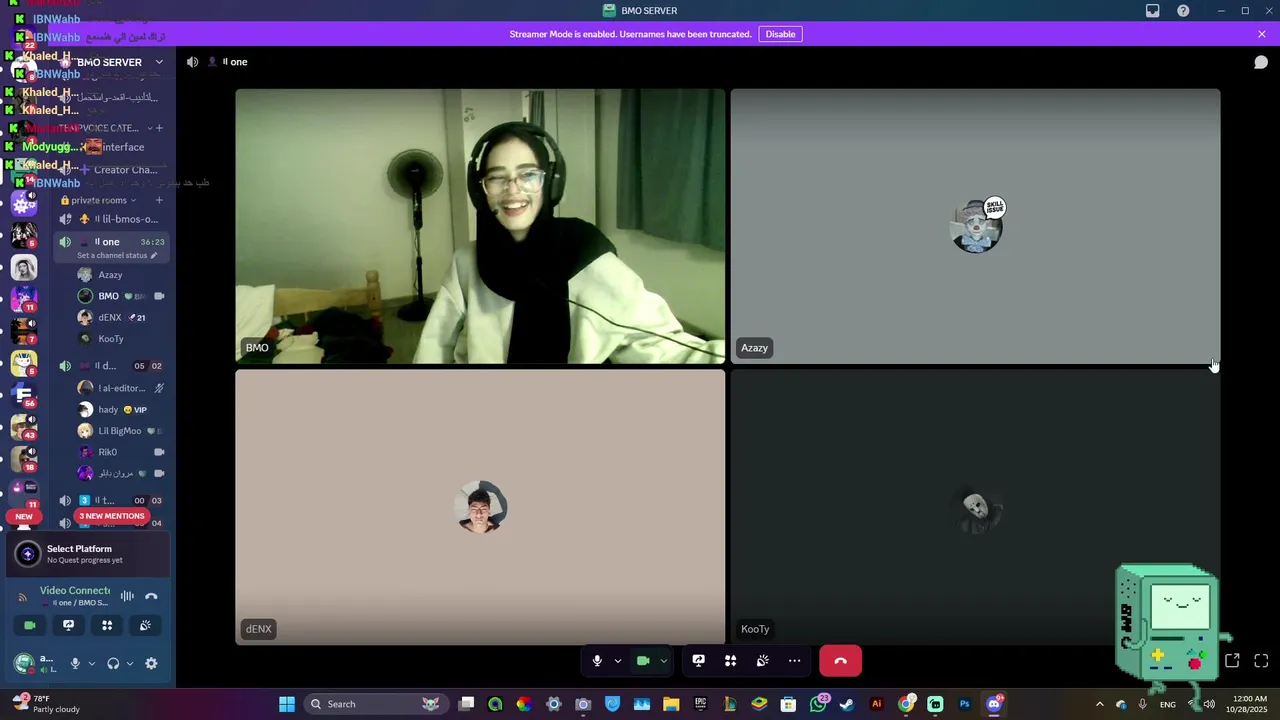Open Lil BigMoo in the channel list
1280x720 pixels.
click(121, 431)
